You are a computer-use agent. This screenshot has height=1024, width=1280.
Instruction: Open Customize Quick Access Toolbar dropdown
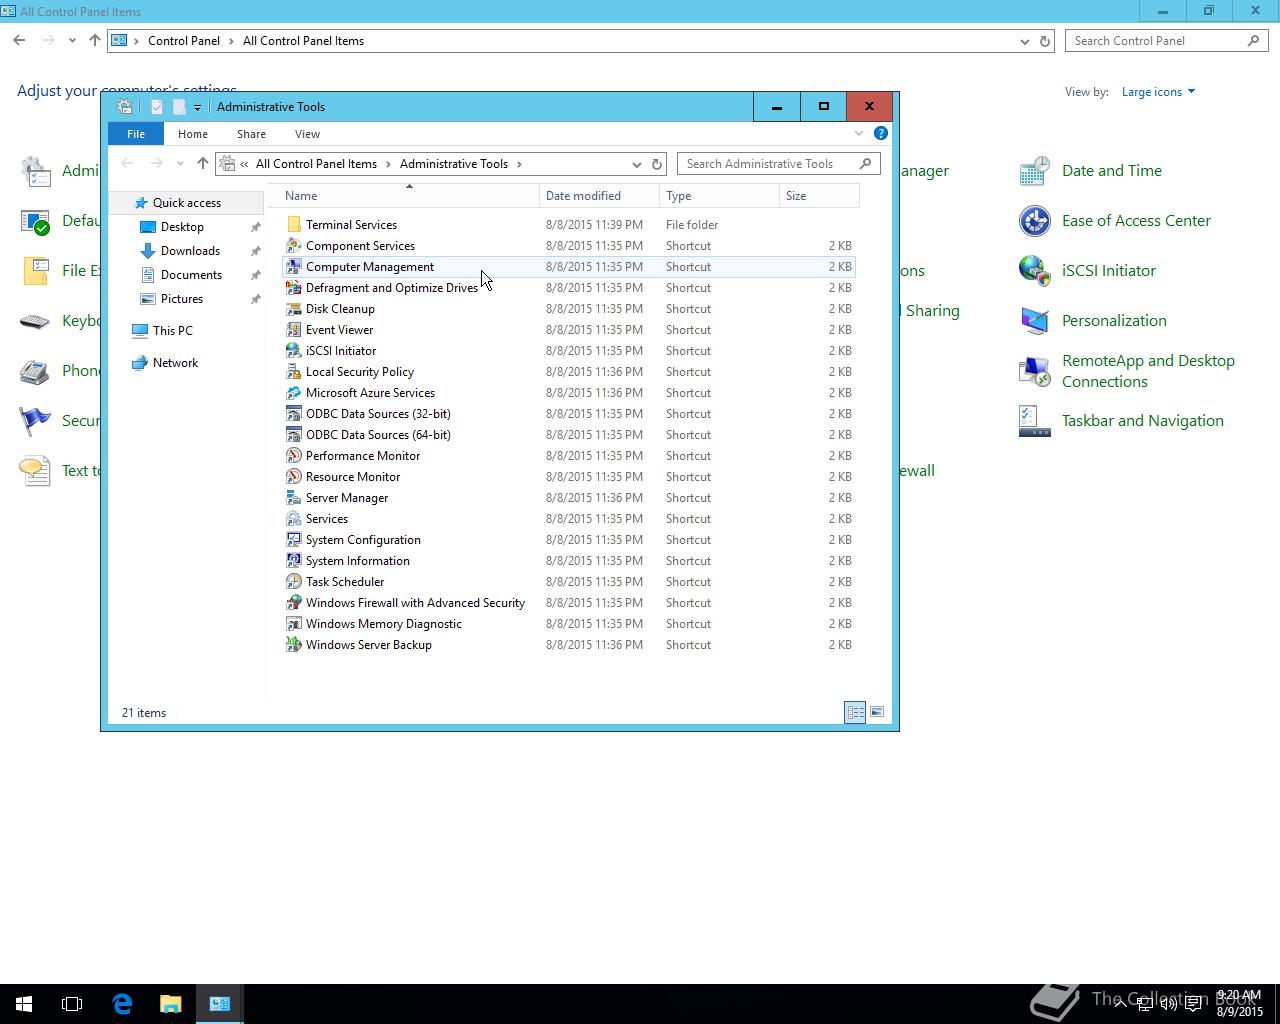(x=197, y=107)
